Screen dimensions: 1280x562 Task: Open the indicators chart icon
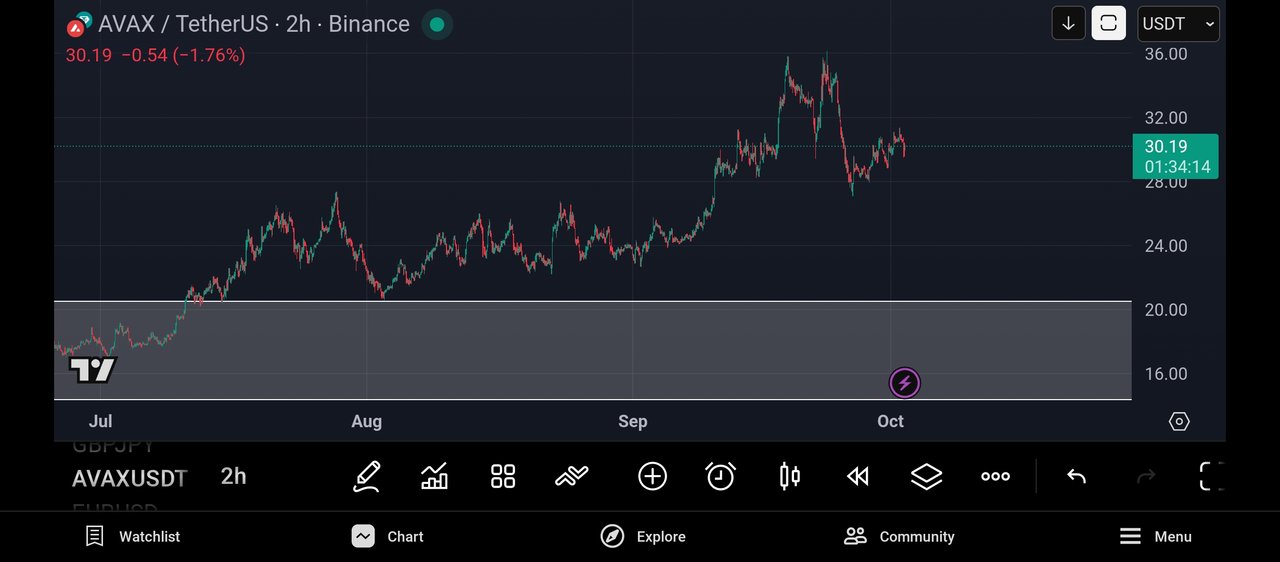coord(434,477)
